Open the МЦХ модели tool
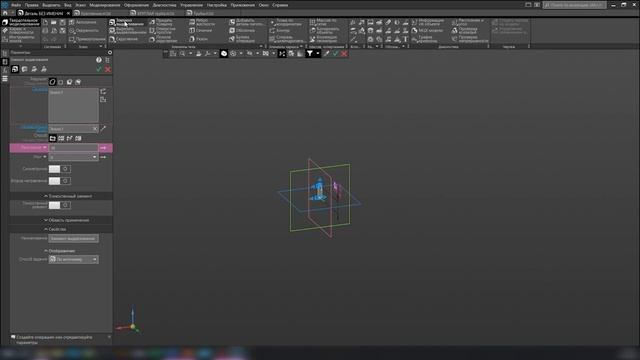 tap(427, 31)
